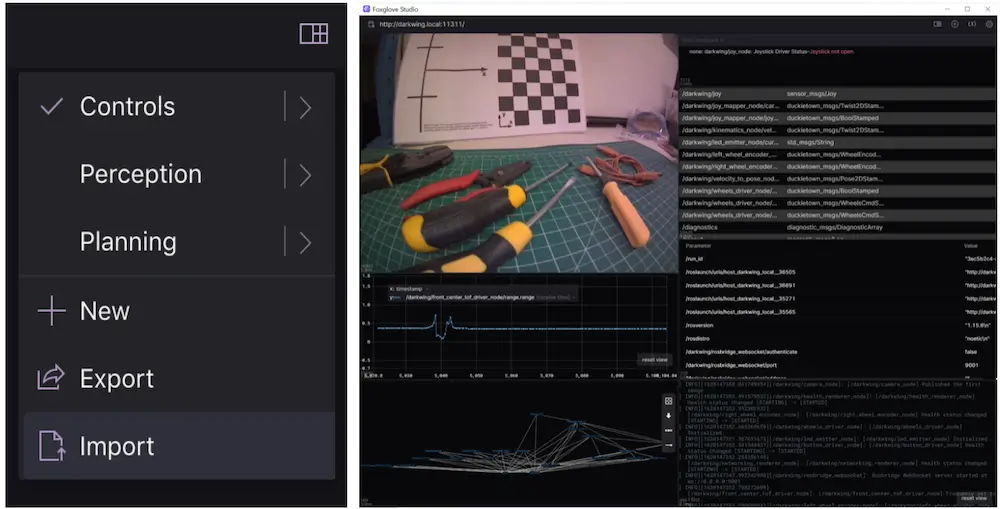Select the diagnostic_msgs/DiagnosticArray cell
This screenshot has width=1000, height=509.
click(834, 227)
